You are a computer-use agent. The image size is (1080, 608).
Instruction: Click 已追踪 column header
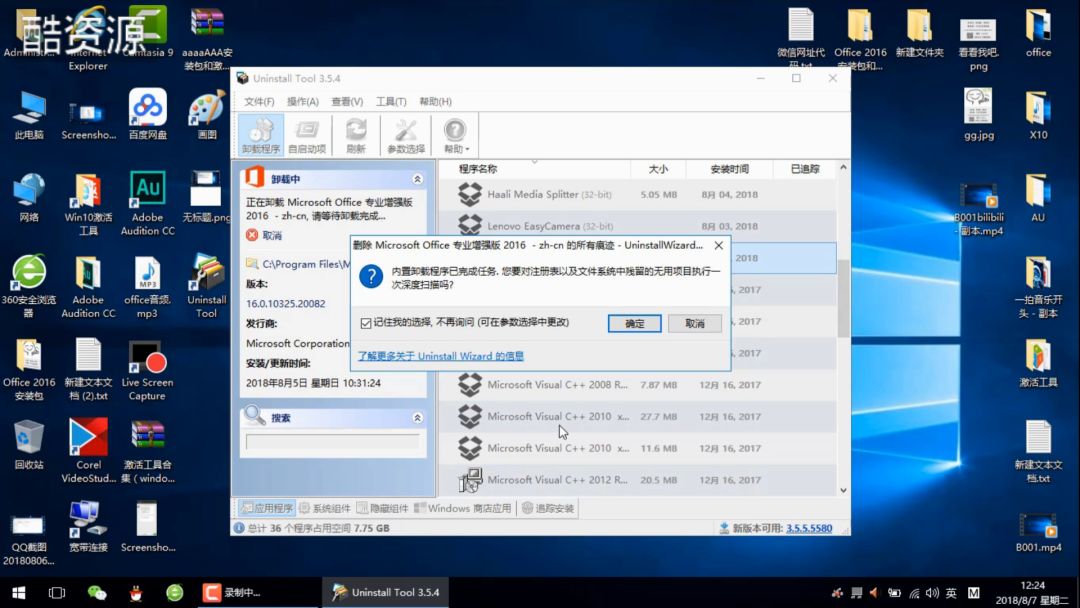[x=804, y=169]
